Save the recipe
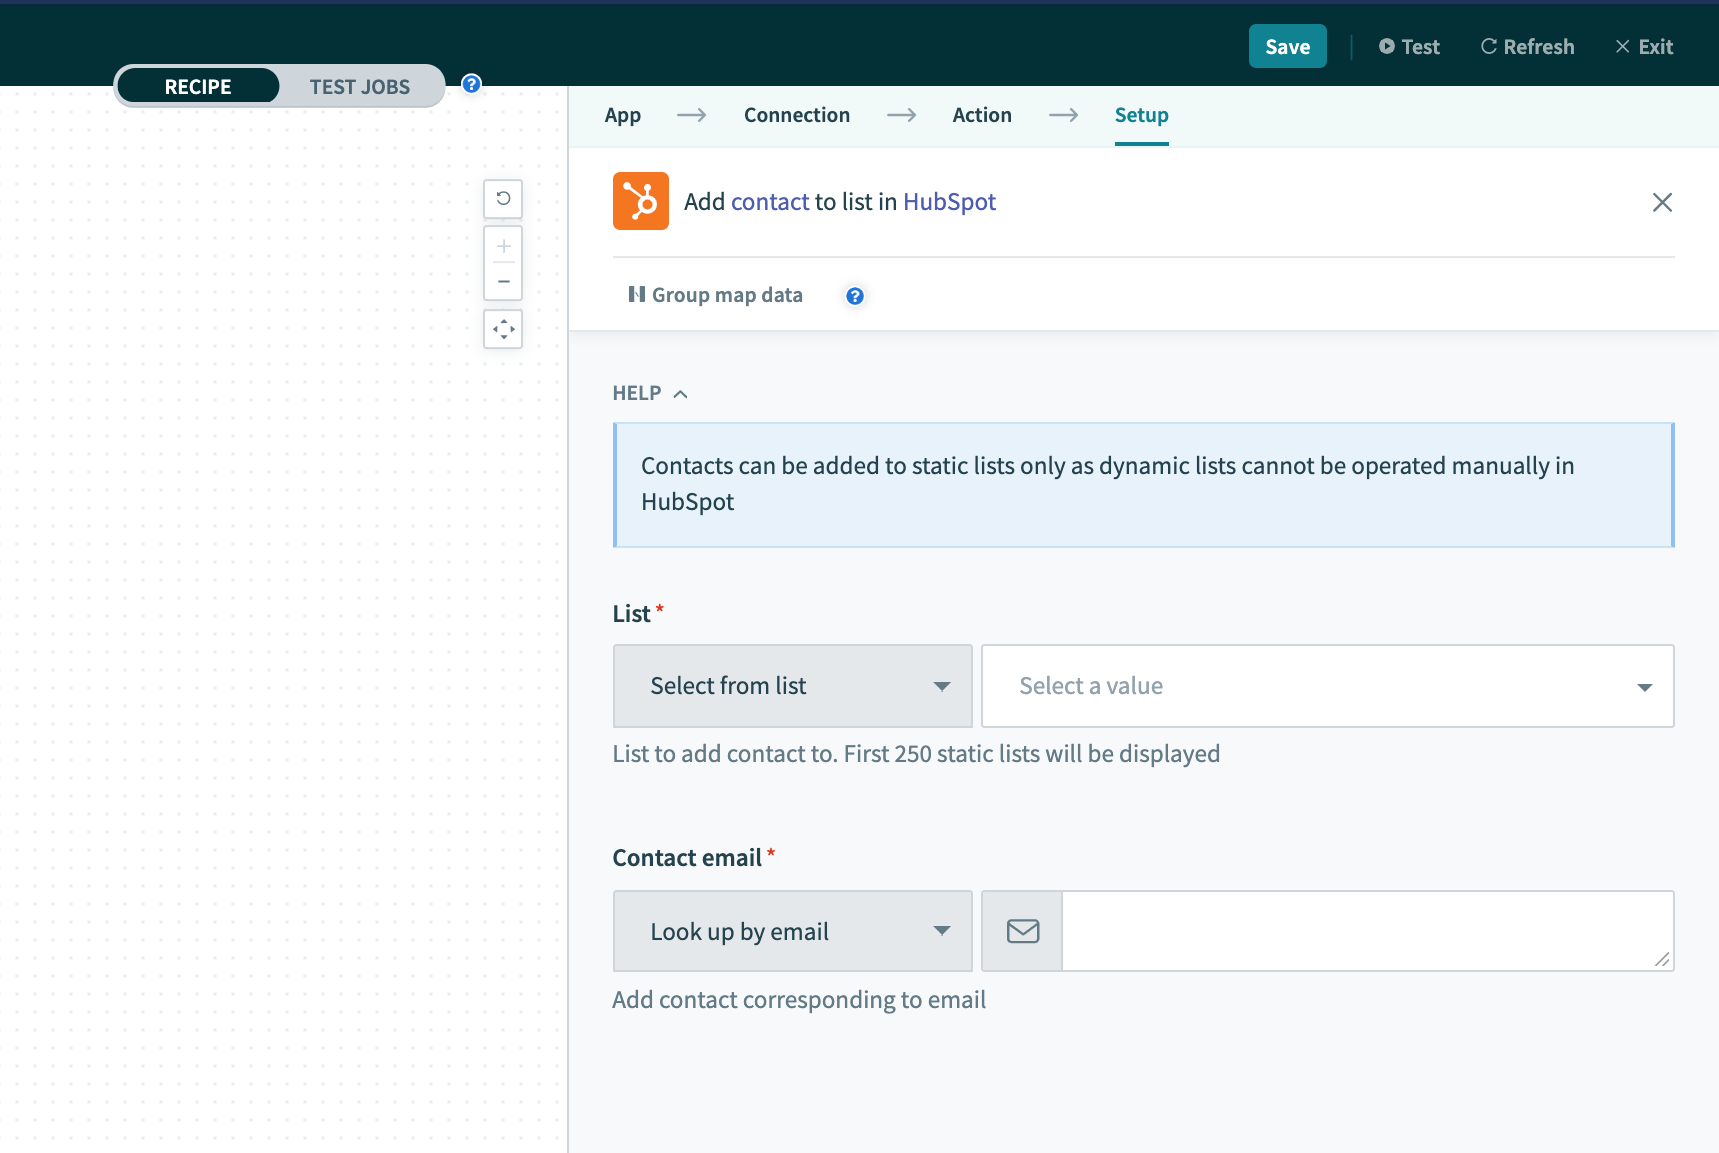The width and height of the screenshot is (1719, 1153). [1288, 46]
